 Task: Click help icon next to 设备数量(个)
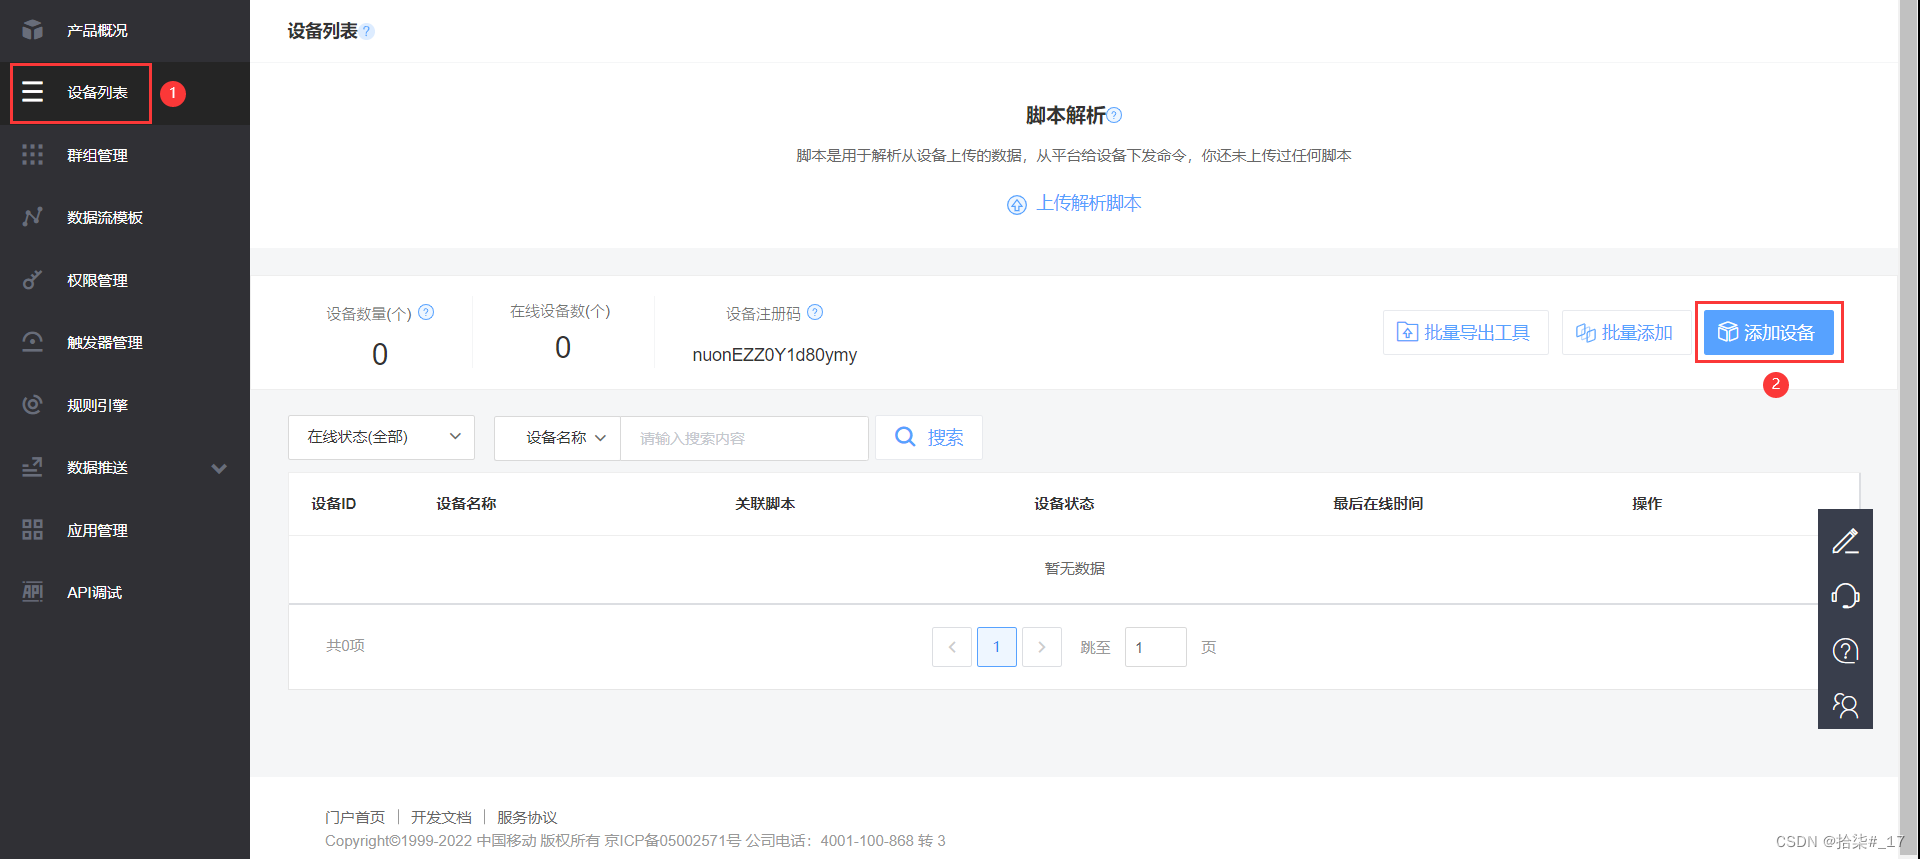coord(426,312)
